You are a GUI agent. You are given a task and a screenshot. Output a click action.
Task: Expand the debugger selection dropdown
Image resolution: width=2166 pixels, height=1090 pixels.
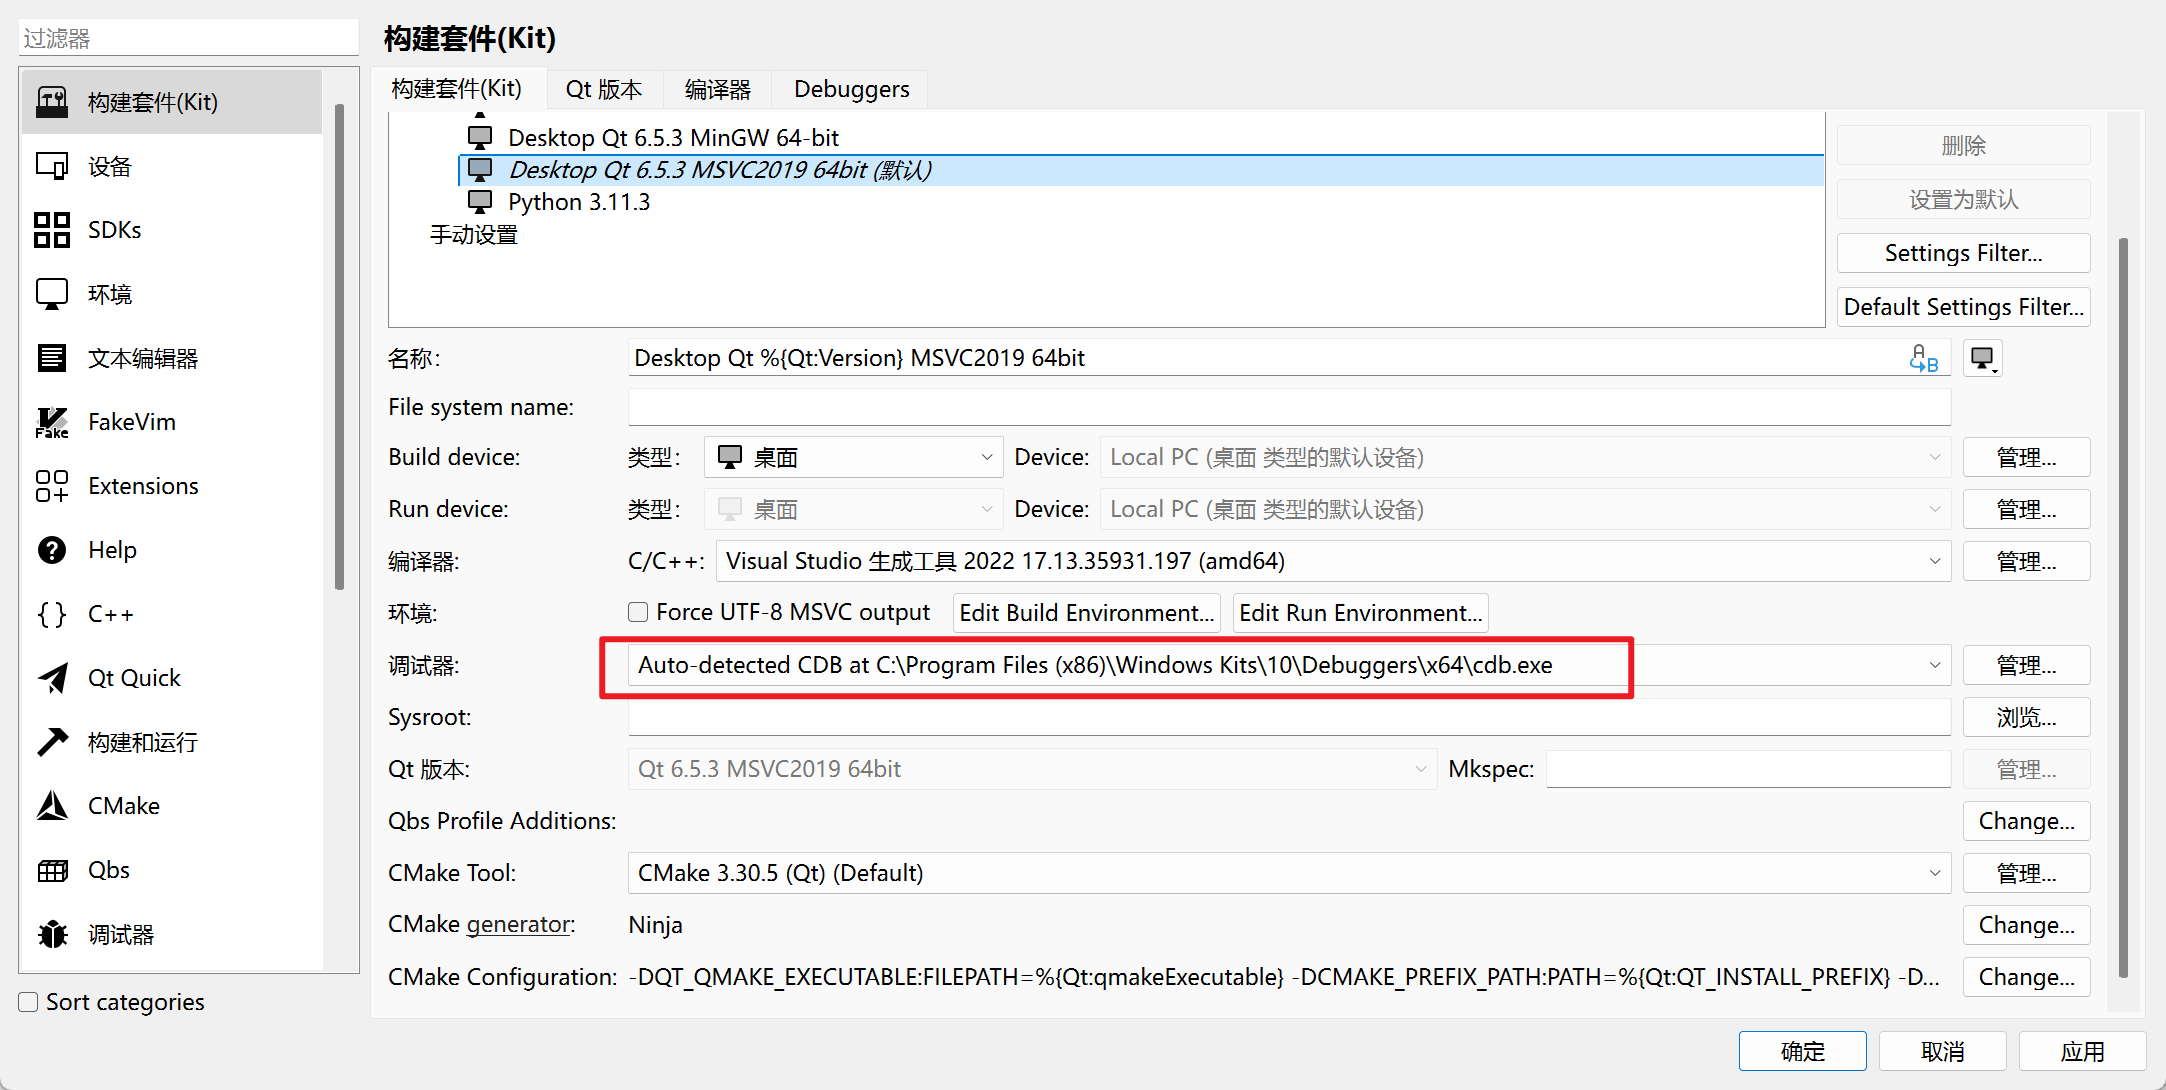pyautogui.click(x=1932, y=665)
